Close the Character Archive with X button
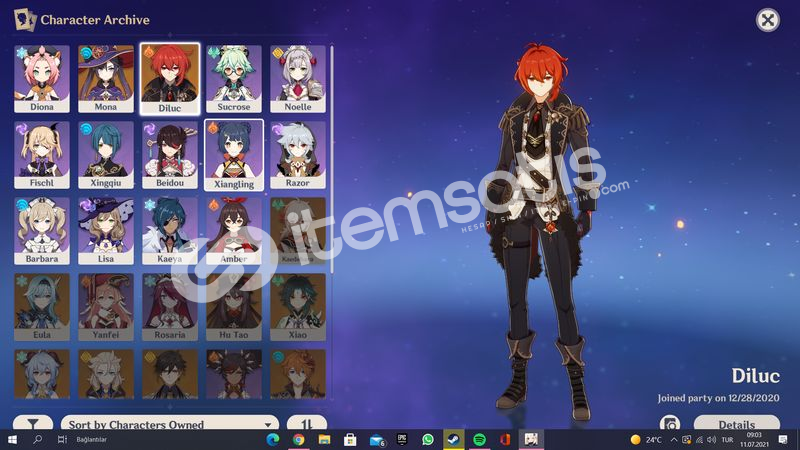Image resolution: width=800 pixels, height=450 pixels. coord(767,20)
